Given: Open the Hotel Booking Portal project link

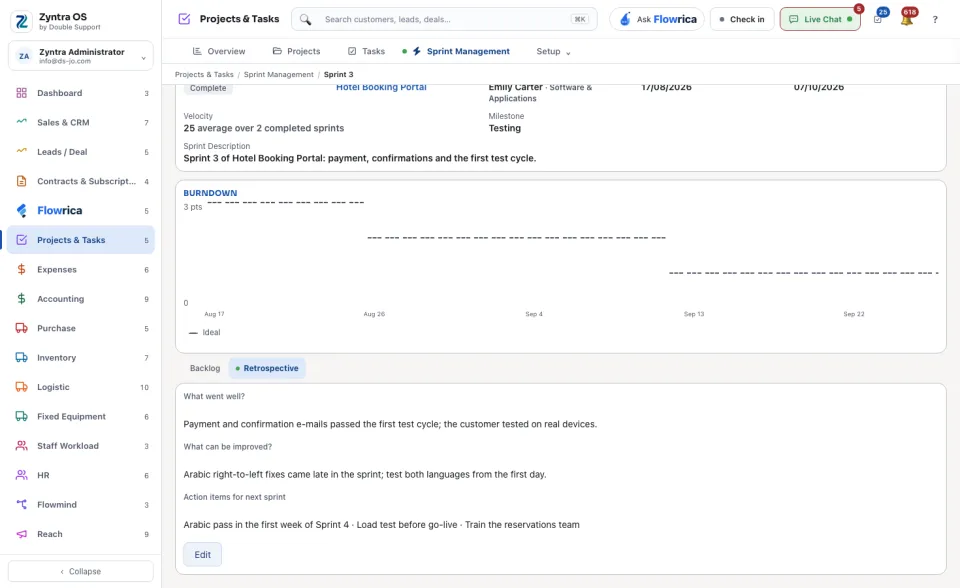Looking at the screenshot, I should (381, 87).
